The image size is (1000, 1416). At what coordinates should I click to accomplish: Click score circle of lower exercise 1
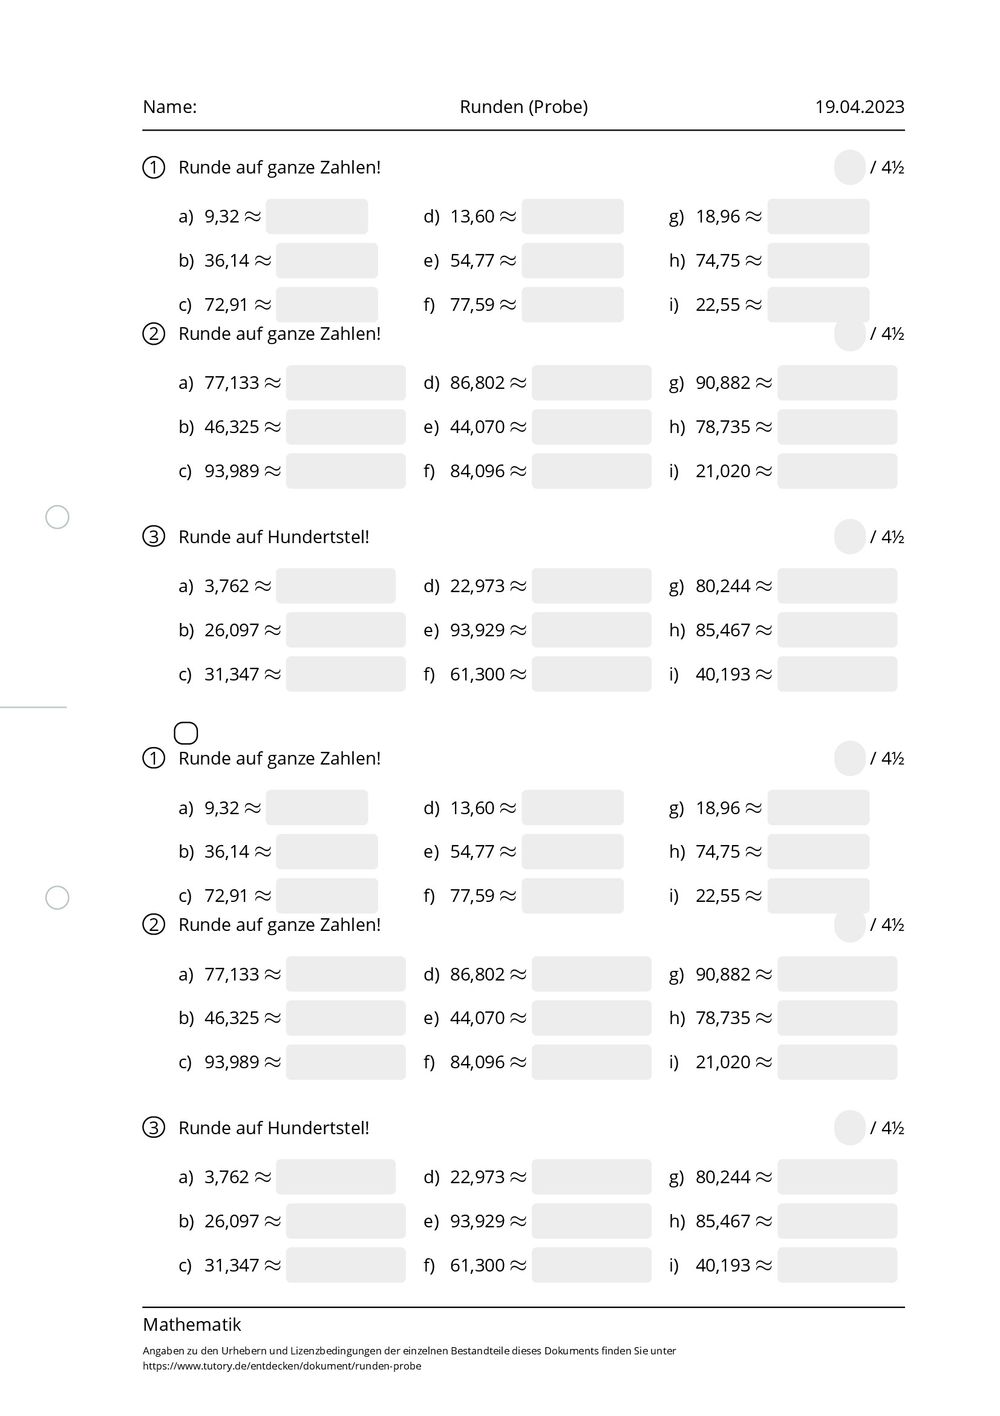pos(850,759)
